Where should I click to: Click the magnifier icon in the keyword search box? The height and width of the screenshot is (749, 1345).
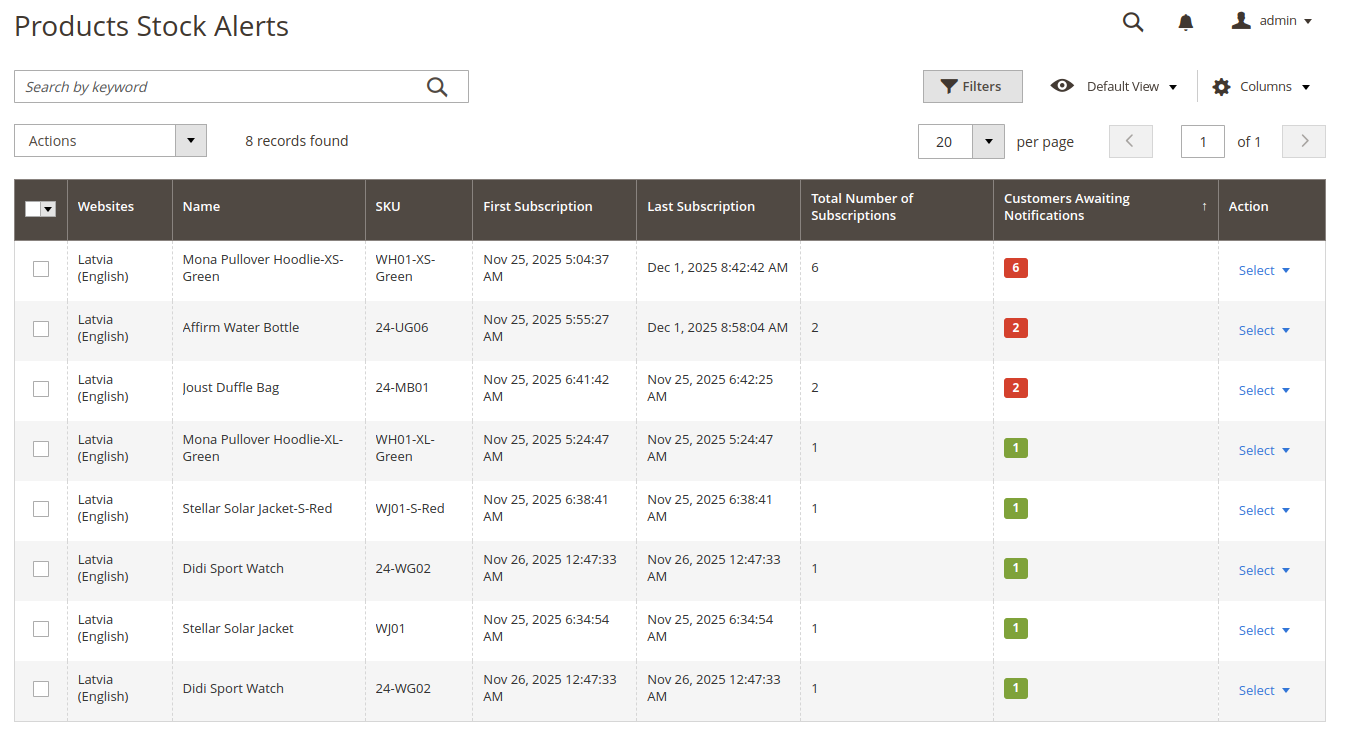click(x=437, y=86)
